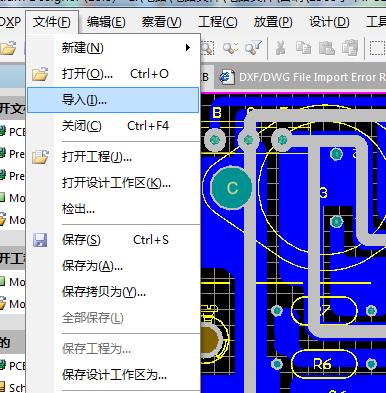Click the Paste clipboard toolbar icon
Screen dimensions: 386x393
pos(327,48)
